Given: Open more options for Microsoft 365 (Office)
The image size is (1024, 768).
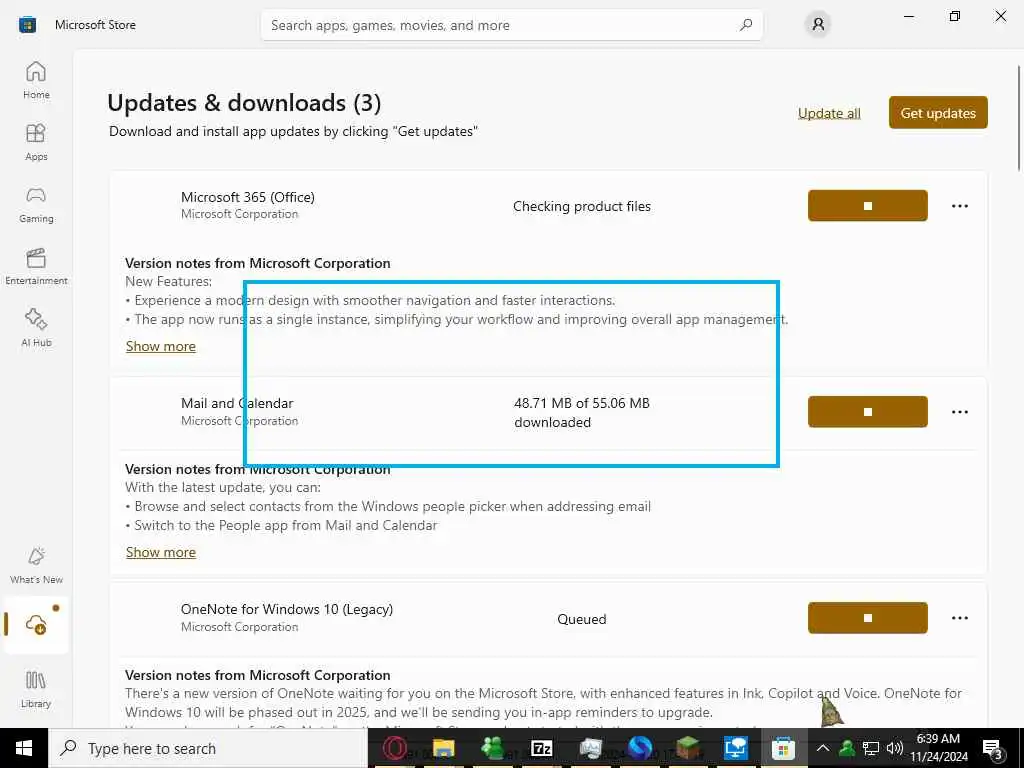Looking at the screenshot, I should [x=959, y=206].
